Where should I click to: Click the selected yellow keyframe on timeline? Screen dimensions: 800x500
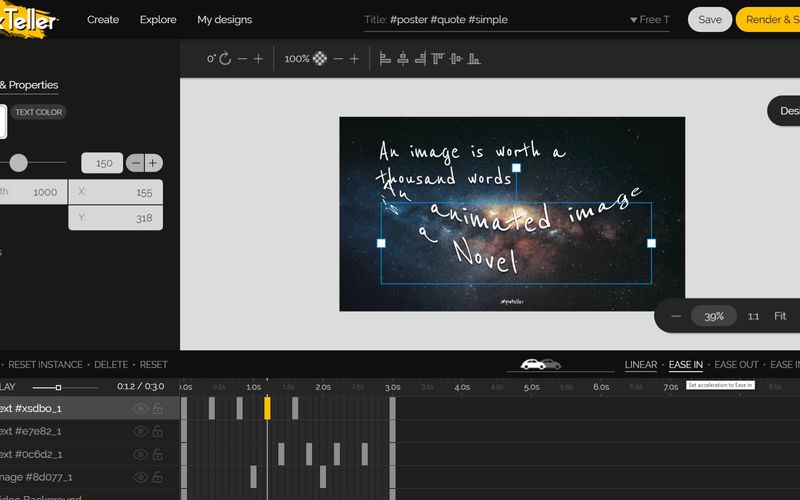267,408
